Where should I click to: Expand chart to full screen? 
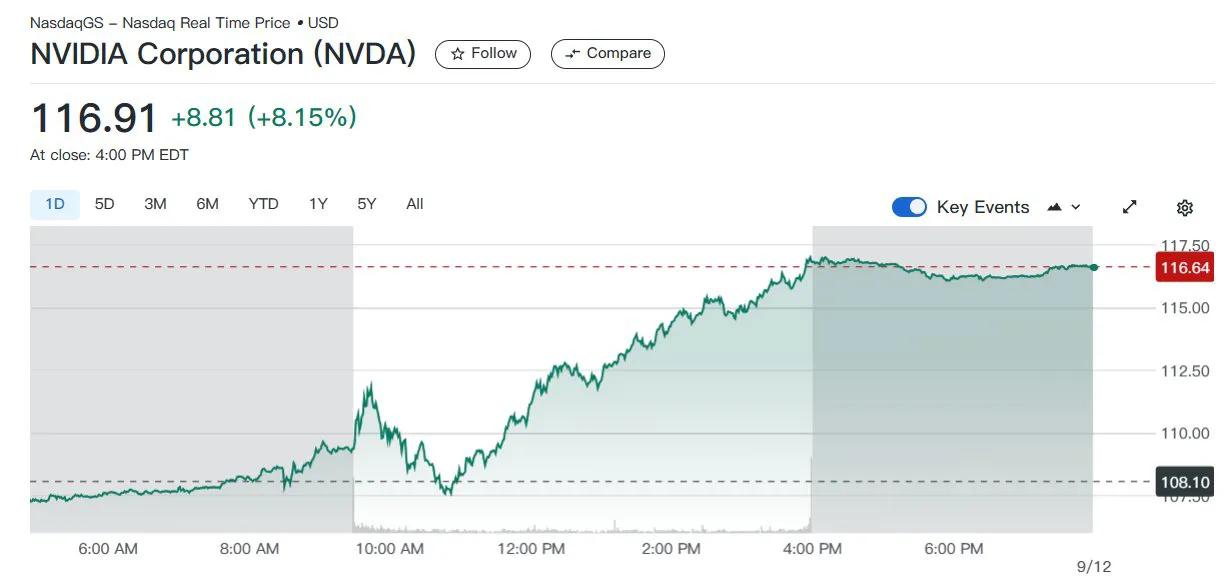pyautogui.click(x=1130, y=207)
